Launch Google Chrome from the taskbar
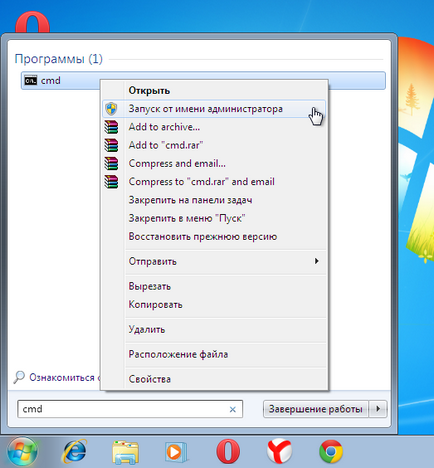 tap(331, 451)
